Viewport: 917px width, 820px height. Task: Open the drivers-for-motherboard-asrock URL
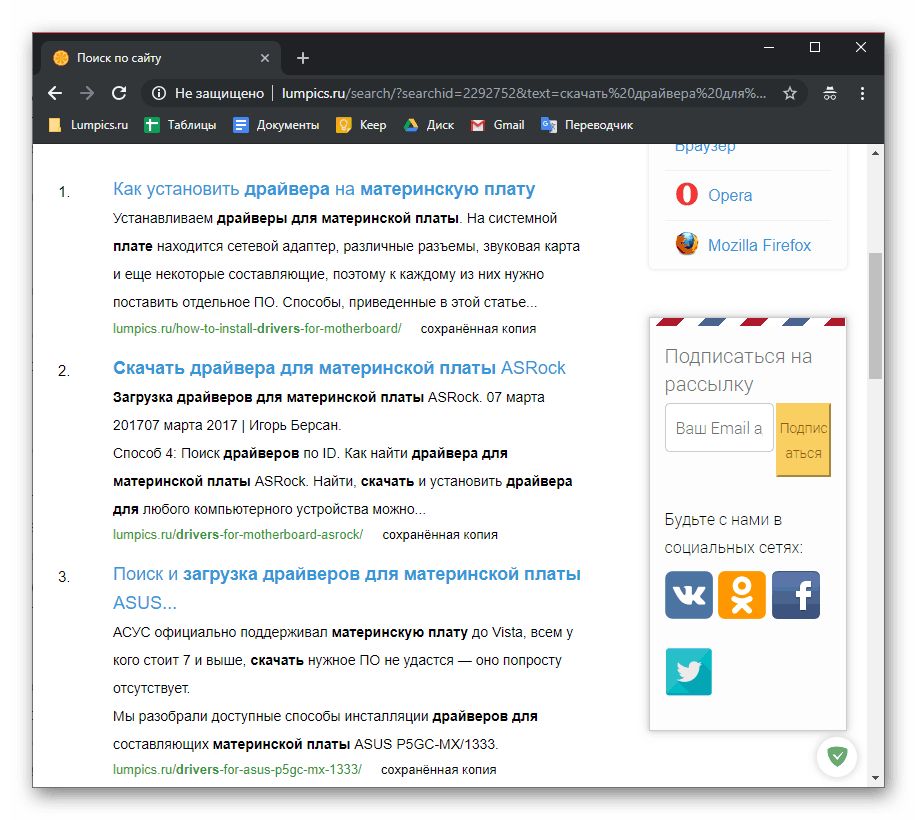click(238, 535)
